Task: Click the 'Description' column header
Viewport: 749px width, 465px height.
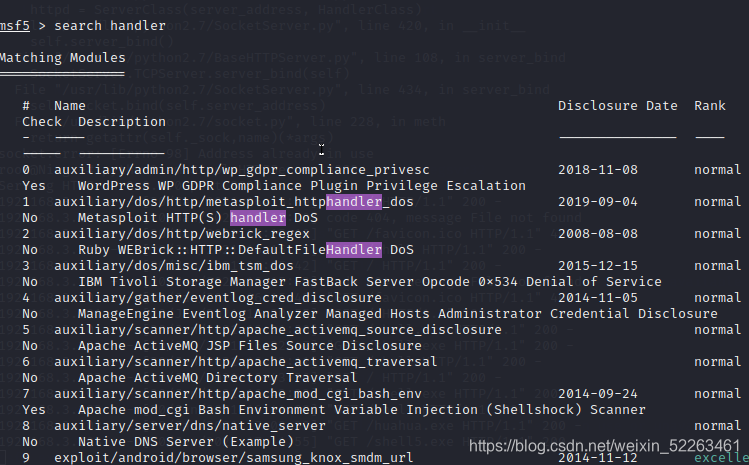Action: click(122, 122)
